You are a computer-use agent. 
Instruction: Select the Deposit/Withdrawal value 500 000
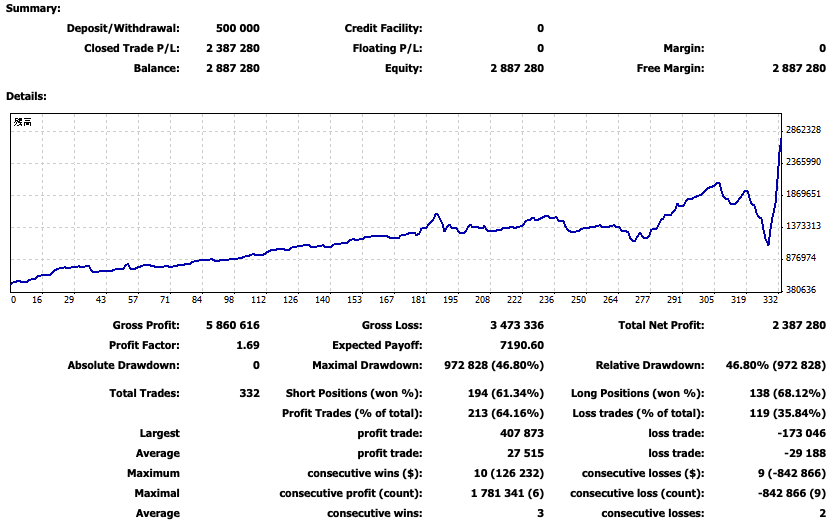[238, 29]
